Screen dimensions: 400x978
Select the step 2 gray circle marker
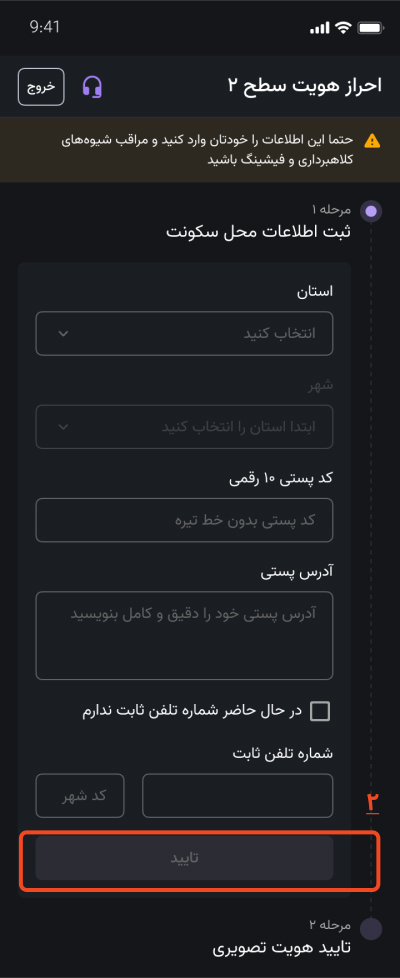(371, 929)
